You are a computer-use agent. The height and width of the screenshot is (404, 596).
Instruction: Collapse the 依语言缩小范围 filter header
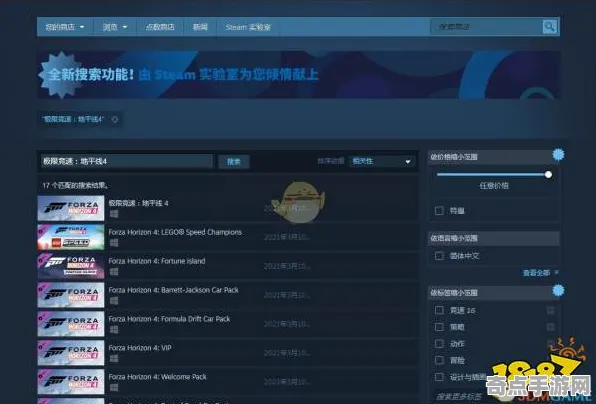tap(494, 238)
